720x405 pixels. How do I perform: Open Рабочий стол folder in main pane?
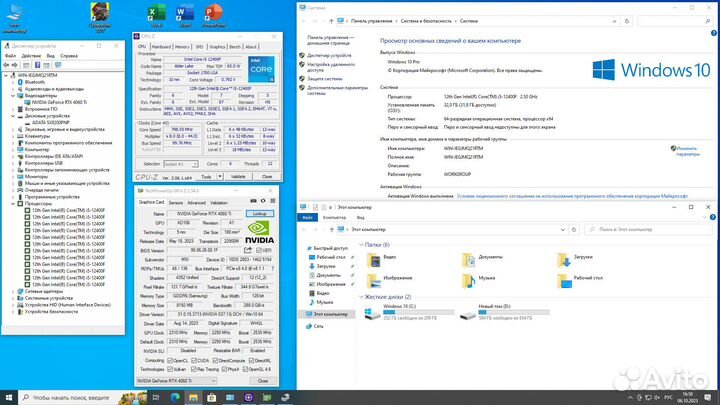coord(580,280)
